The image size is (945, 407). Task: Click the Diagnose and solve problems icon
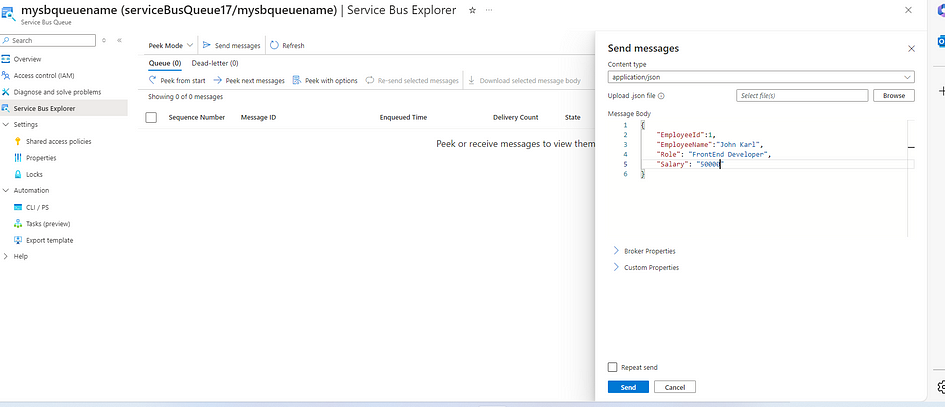point(7,92)
